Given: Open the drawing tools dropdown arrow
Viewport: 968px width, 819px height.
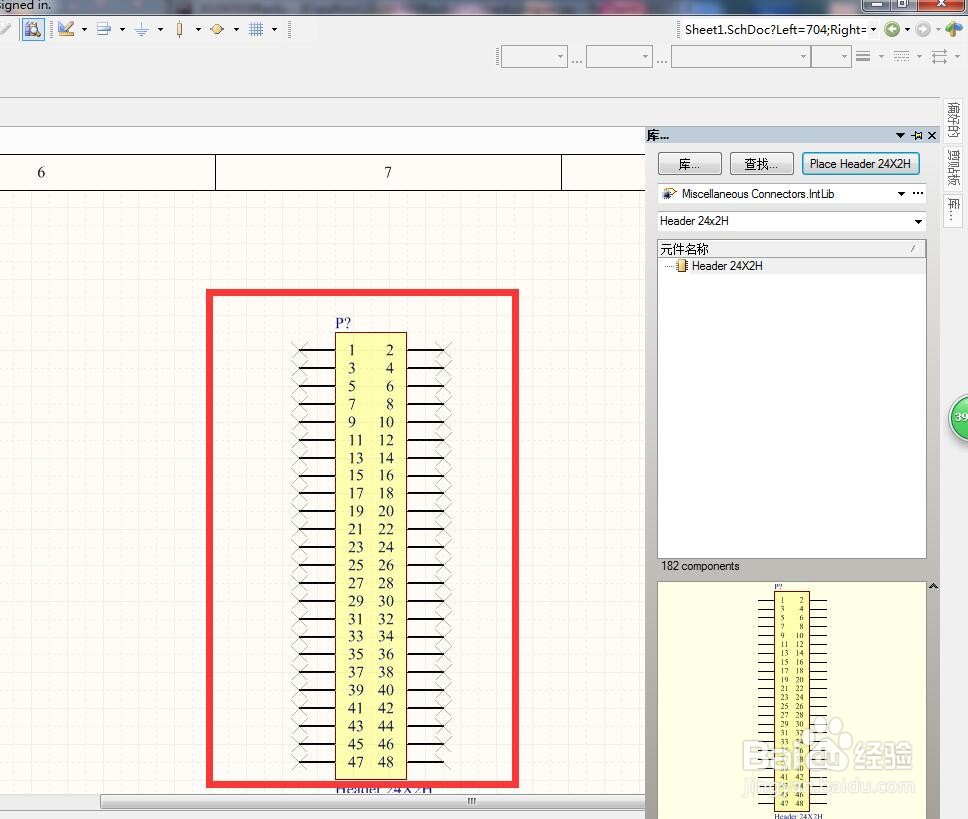Looking at the screenshot, I should tap(84, 29).
